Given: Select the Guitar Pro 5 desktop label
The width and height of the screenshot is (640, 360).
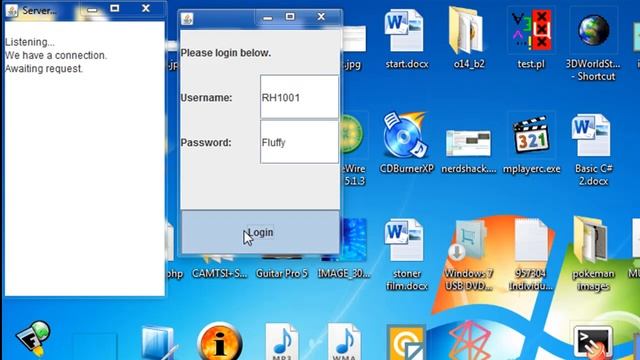Looking at the screenshot, I should click(x=282, y=273).
